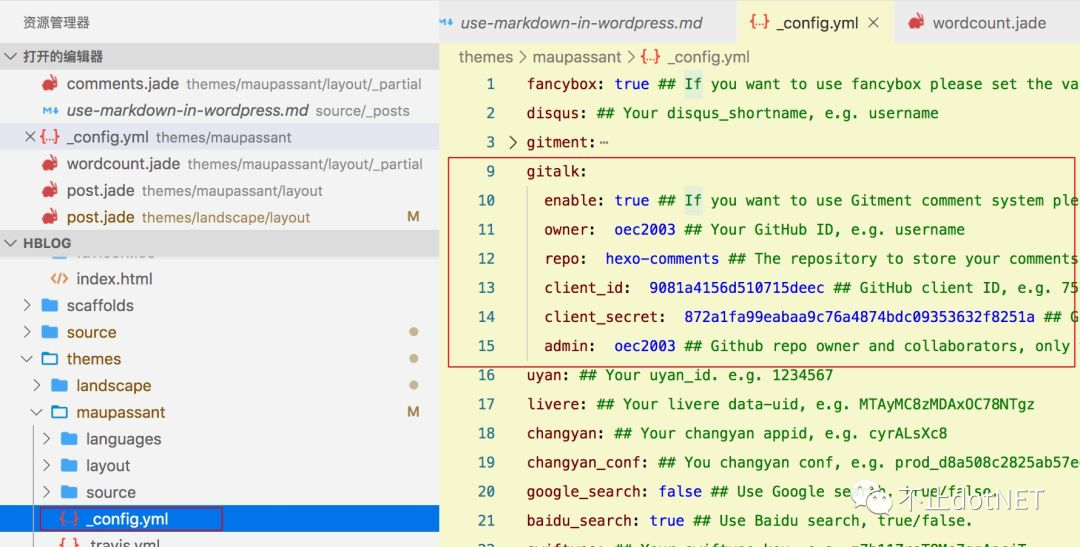
Task: Click the YAML braces icon in breadcrumb
Action: tap(650, 57)
